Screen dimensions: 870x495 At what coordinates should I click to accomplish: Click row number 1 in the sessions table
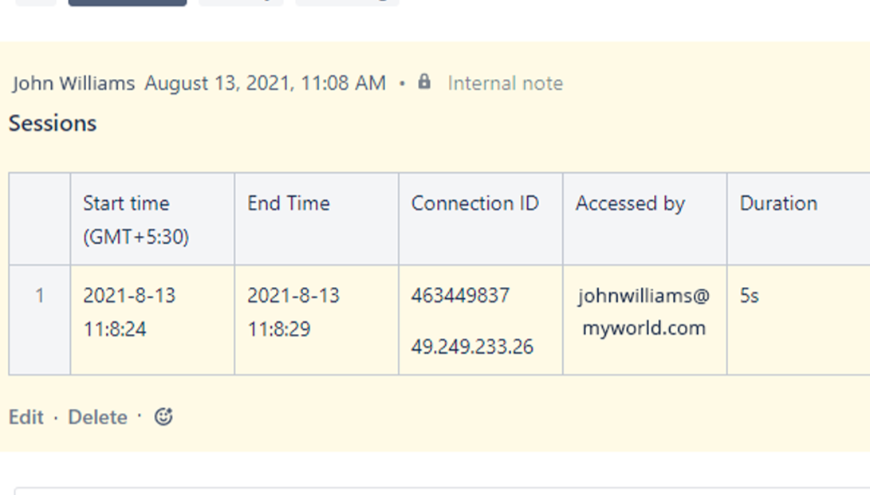tap(40, 296)
